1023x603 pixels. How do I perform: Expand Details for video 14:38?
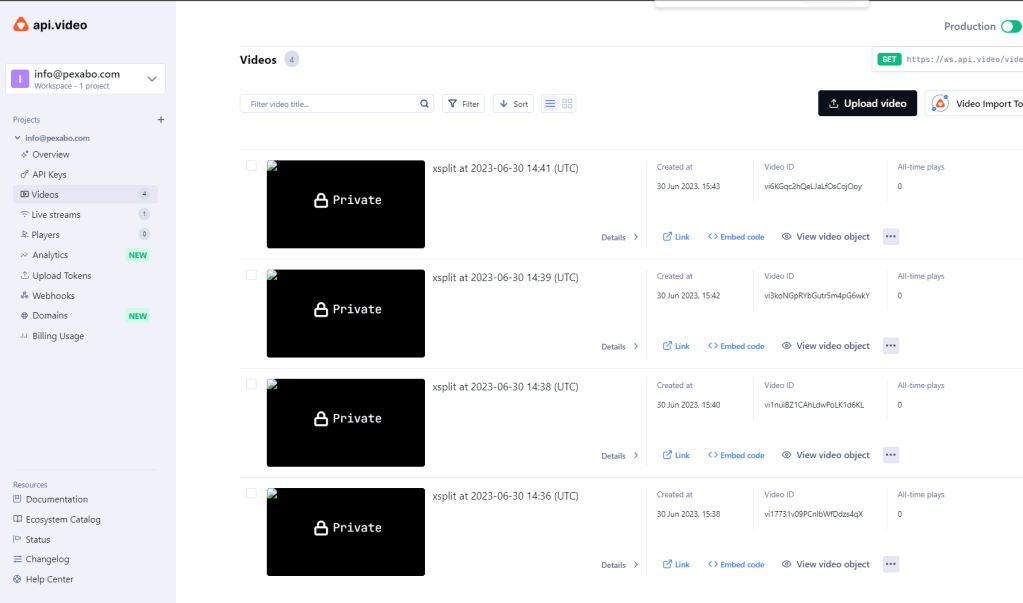coord(620,456)
